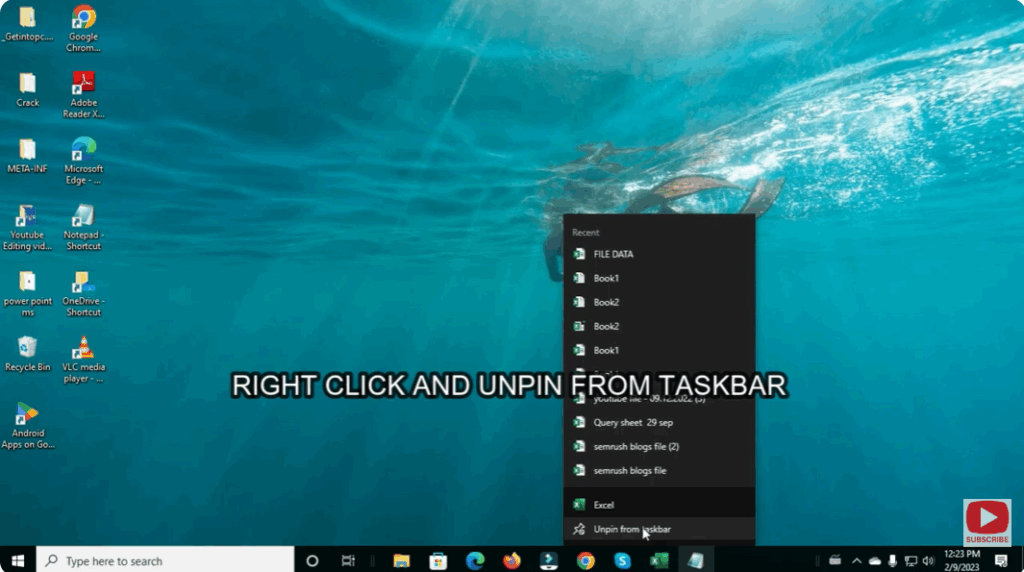The width and height of the screenshot is (1024, 572).
Task: Launch Firefox from the taskbar
Action: point(511,560)
